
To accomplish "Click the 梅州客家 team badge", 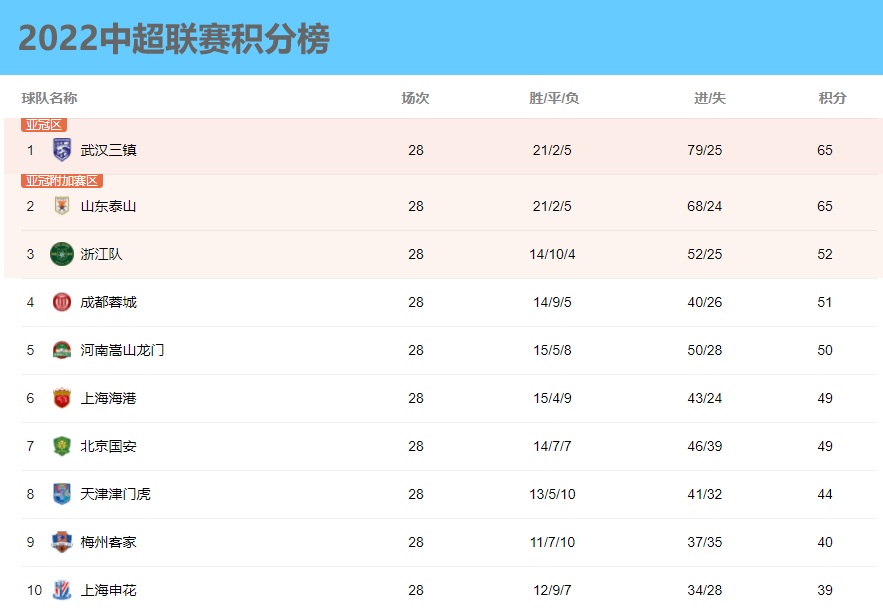I will 61,542.
